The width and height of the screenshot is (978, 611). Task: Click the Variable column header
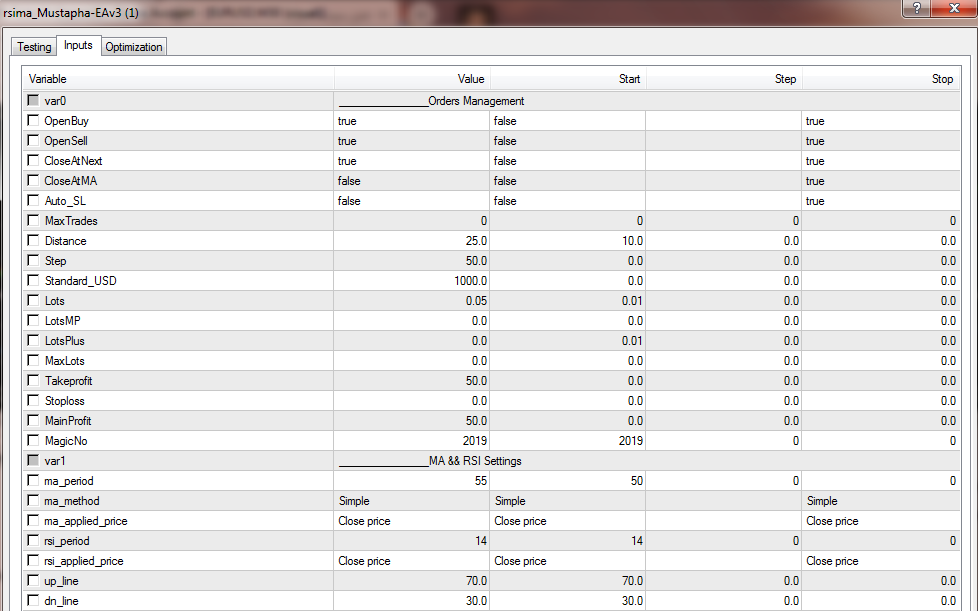pyautogui.click(x=178, y=79)
